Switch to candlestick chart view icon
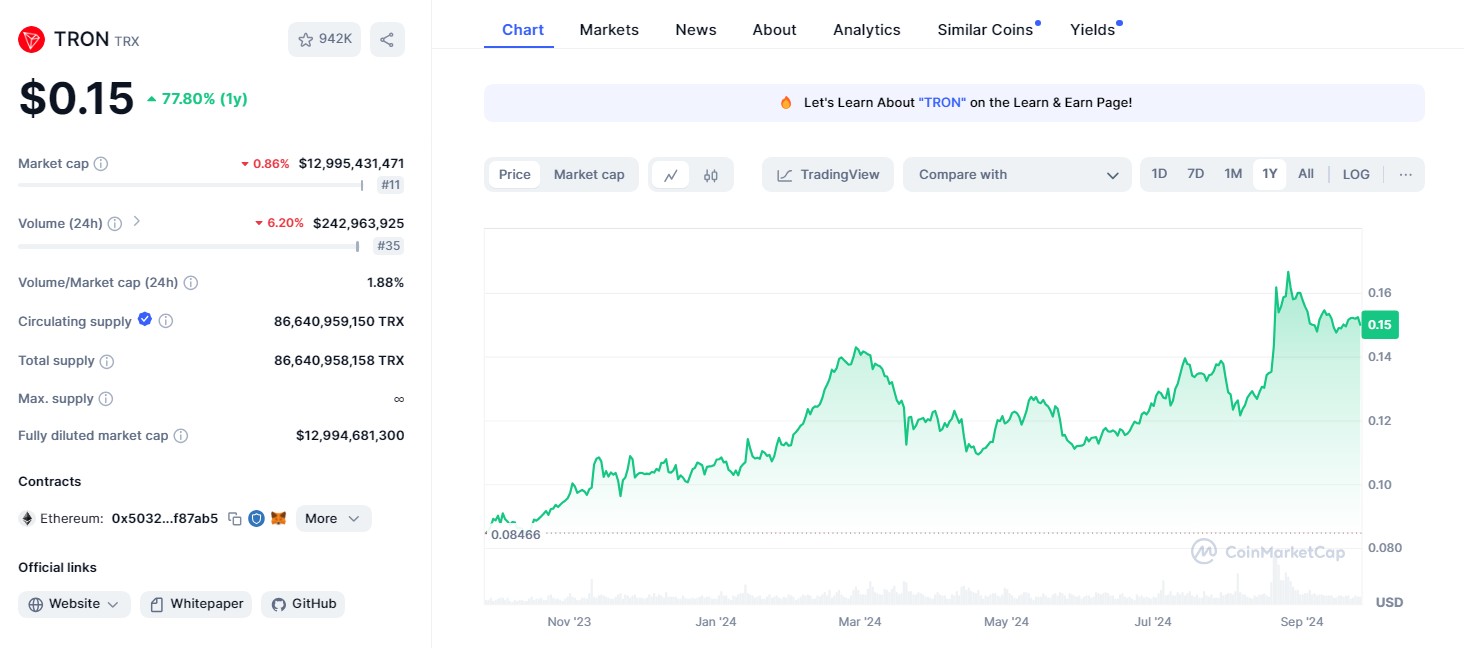The width and height of the screenshot is (1464, 648). 711,175
